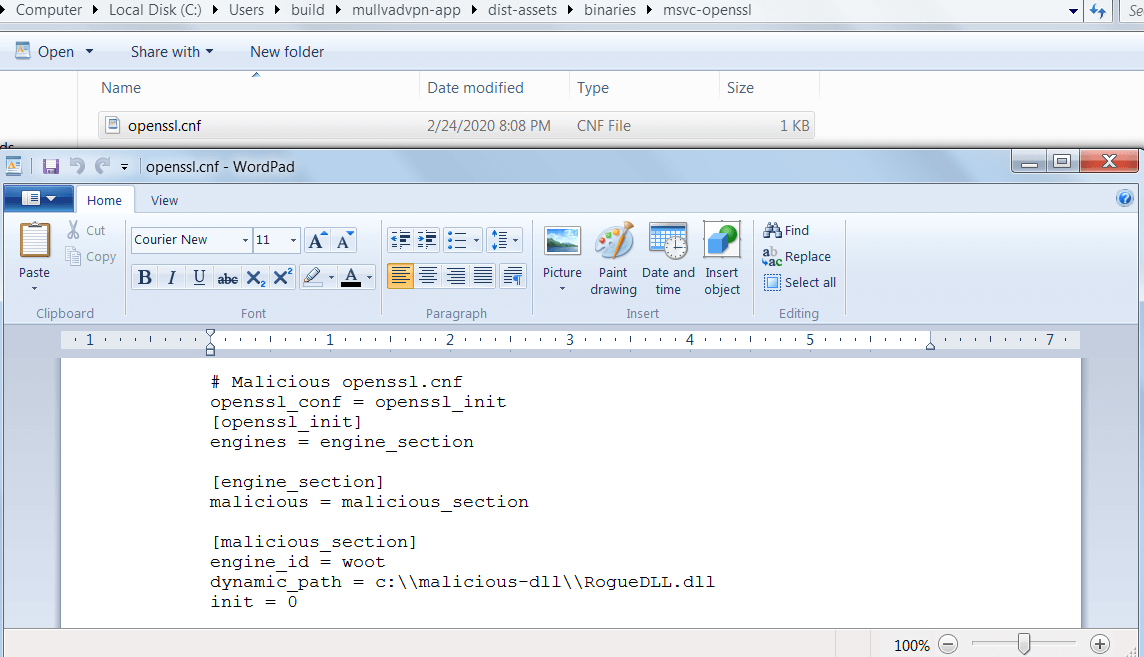The width and height of the screenshot is (1144, 657).
Task: Select Align text left
Action: coord(401,276)
